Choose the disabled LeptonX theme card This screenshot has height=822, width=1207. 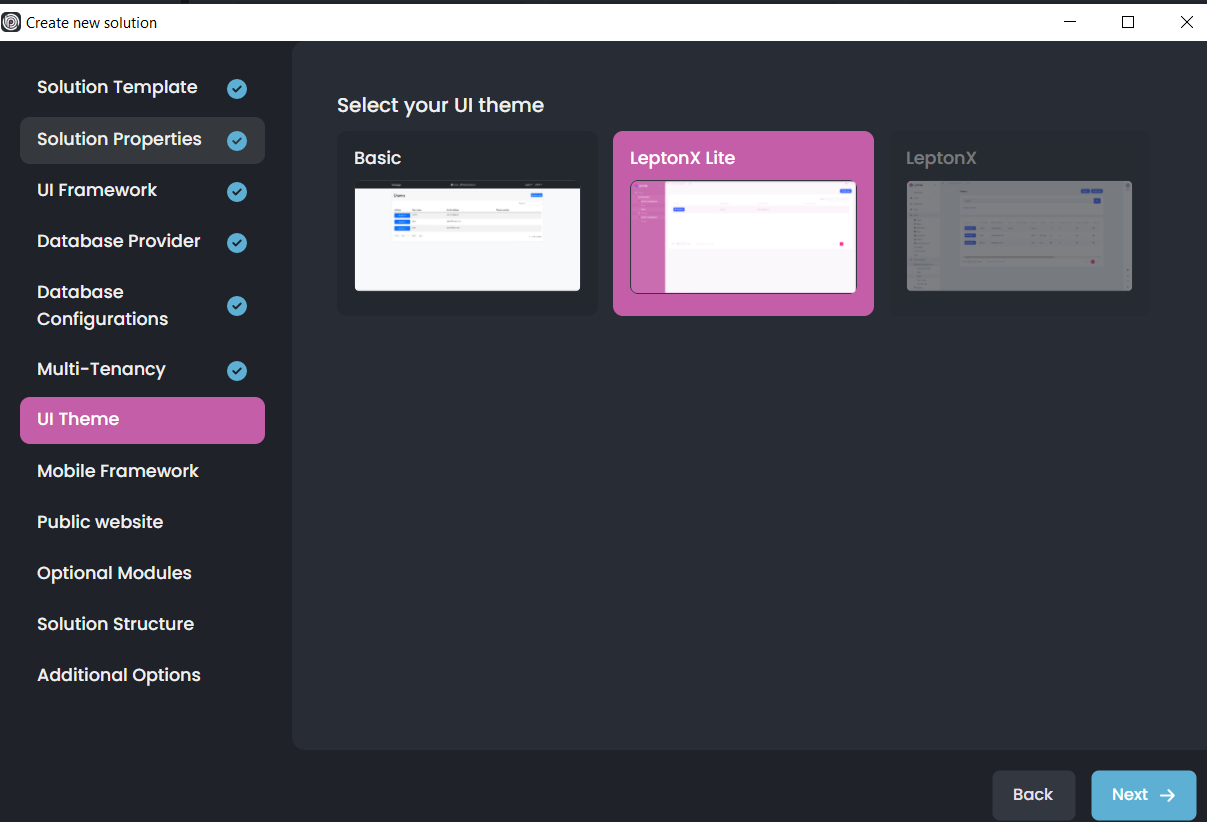point(1019,224)
